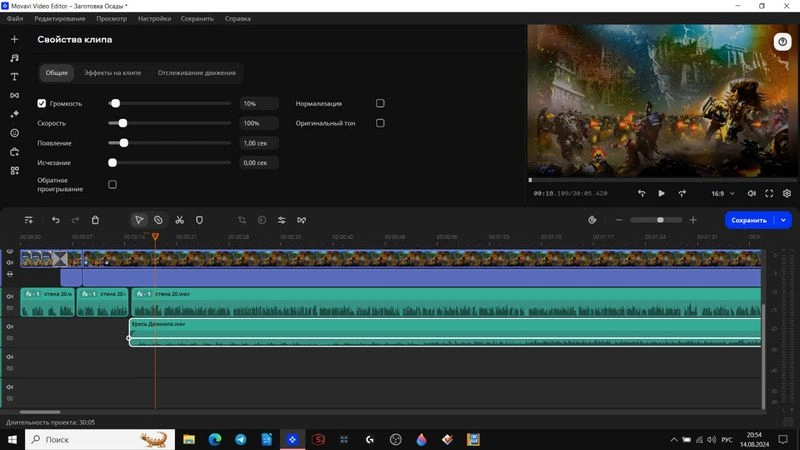
Task: Click the Громкость slider handle
Action: click(x=115, y=103)
